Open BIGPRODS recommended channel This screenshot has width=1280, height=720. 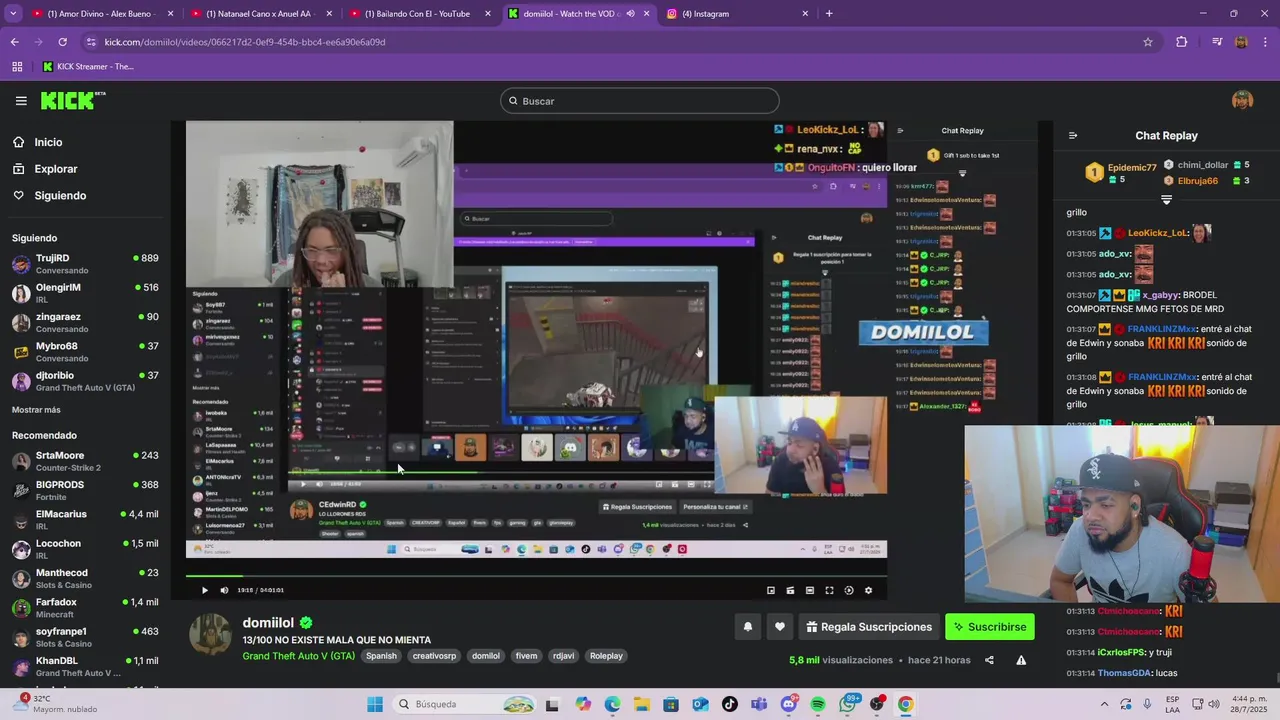(x=85, y=490)
